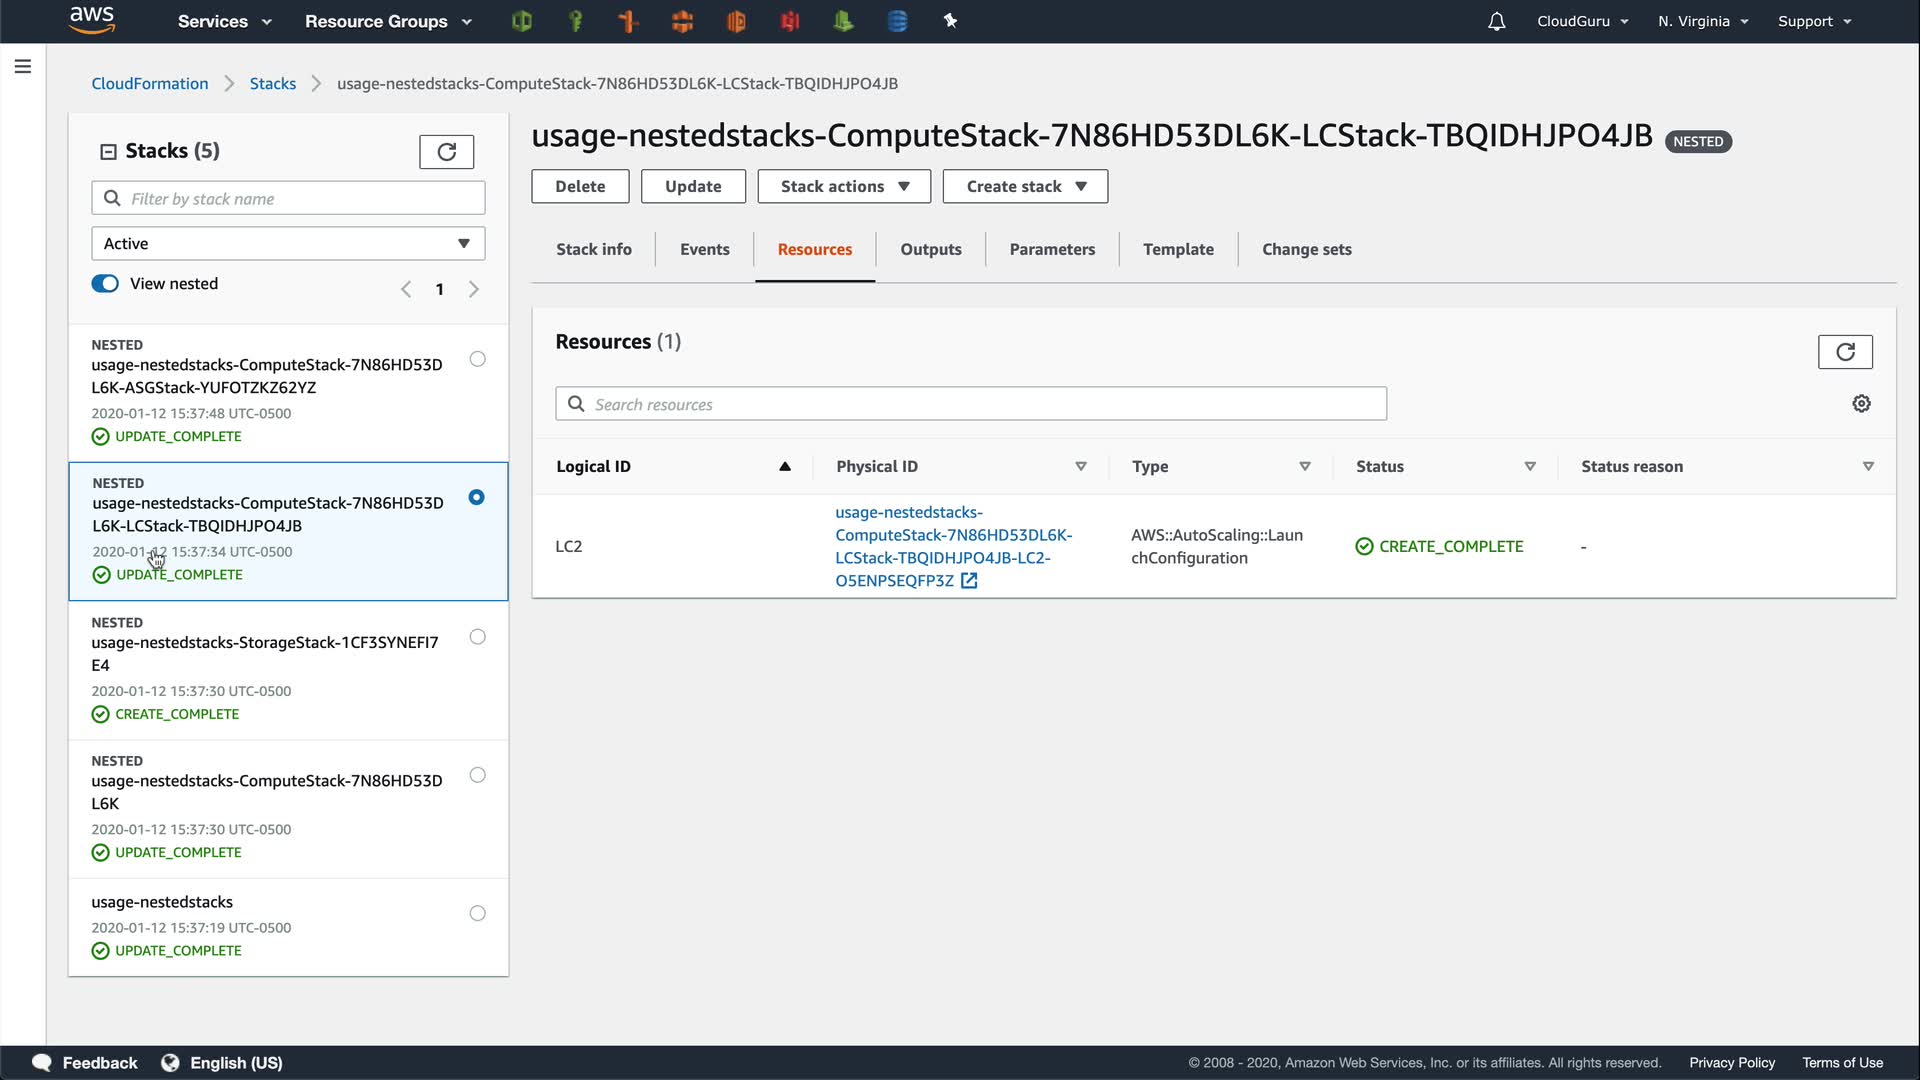
Task: Toggle the View nested switch
Action: click(105, 284)
